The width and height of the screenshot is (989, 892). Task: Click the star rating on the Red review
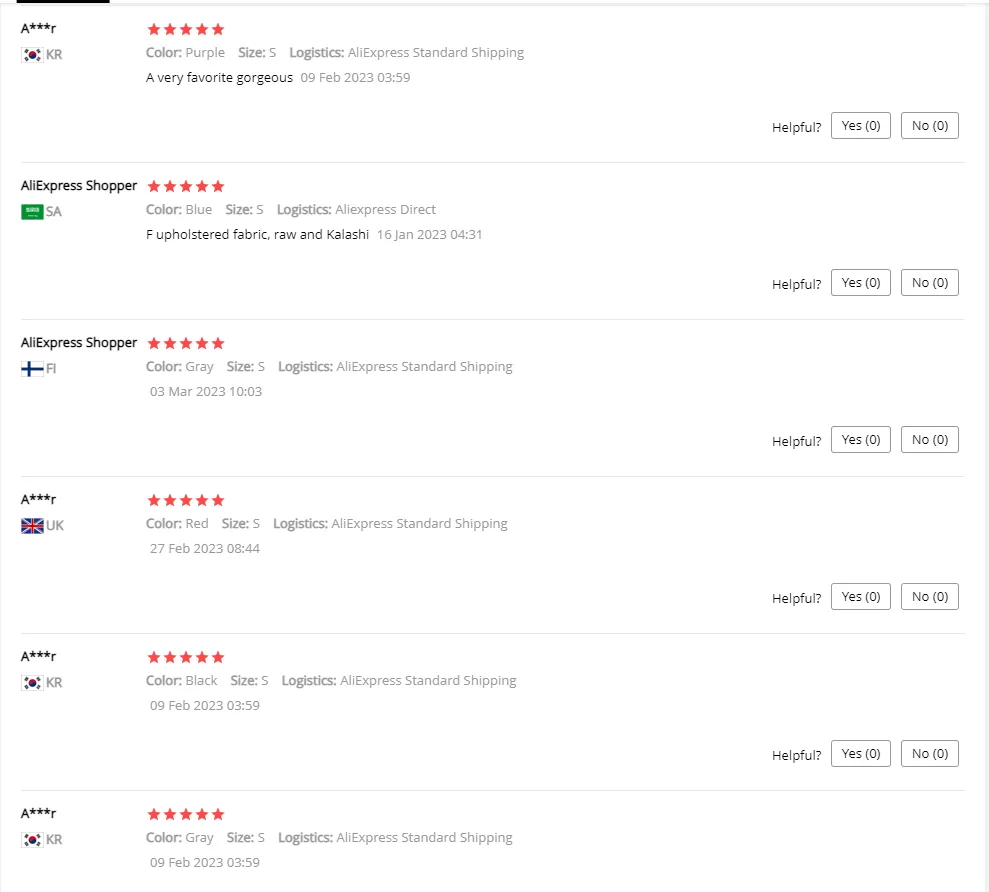pyautogui.click(x=186, y=500)
